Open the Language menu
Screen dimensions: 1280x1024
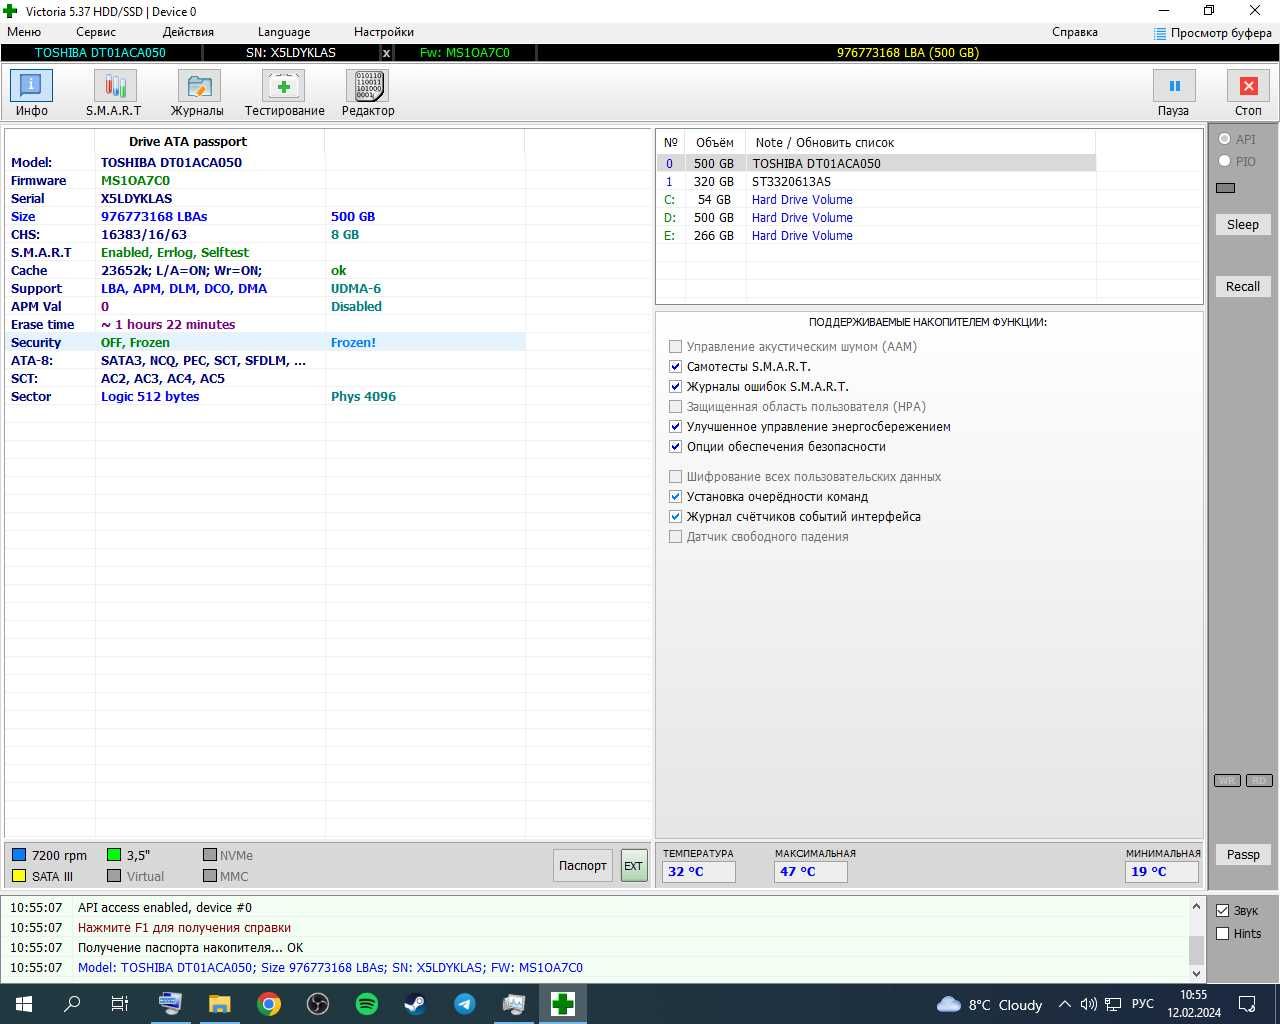[284, 32]
